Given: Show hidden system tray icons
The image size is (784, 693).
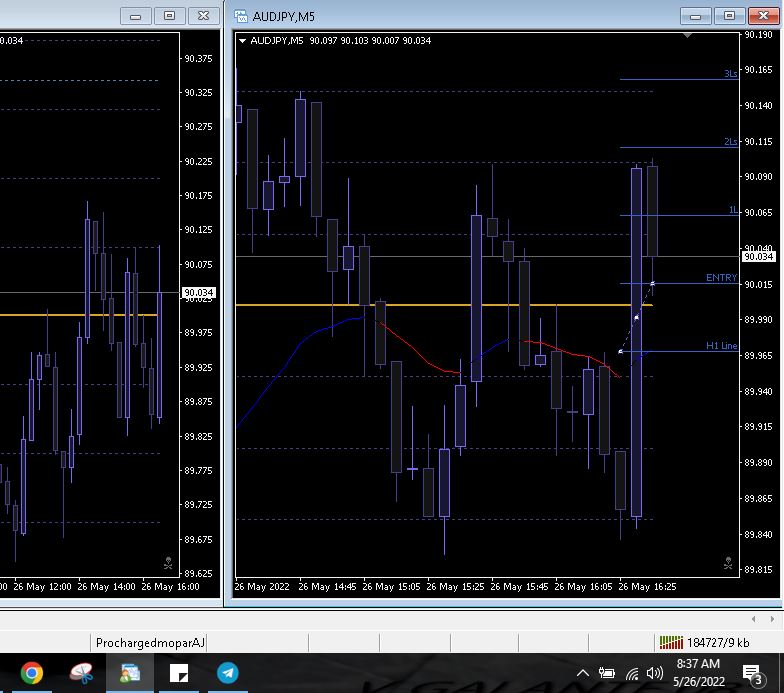Looking at the screenshot, I should click(x=583, y=673).
